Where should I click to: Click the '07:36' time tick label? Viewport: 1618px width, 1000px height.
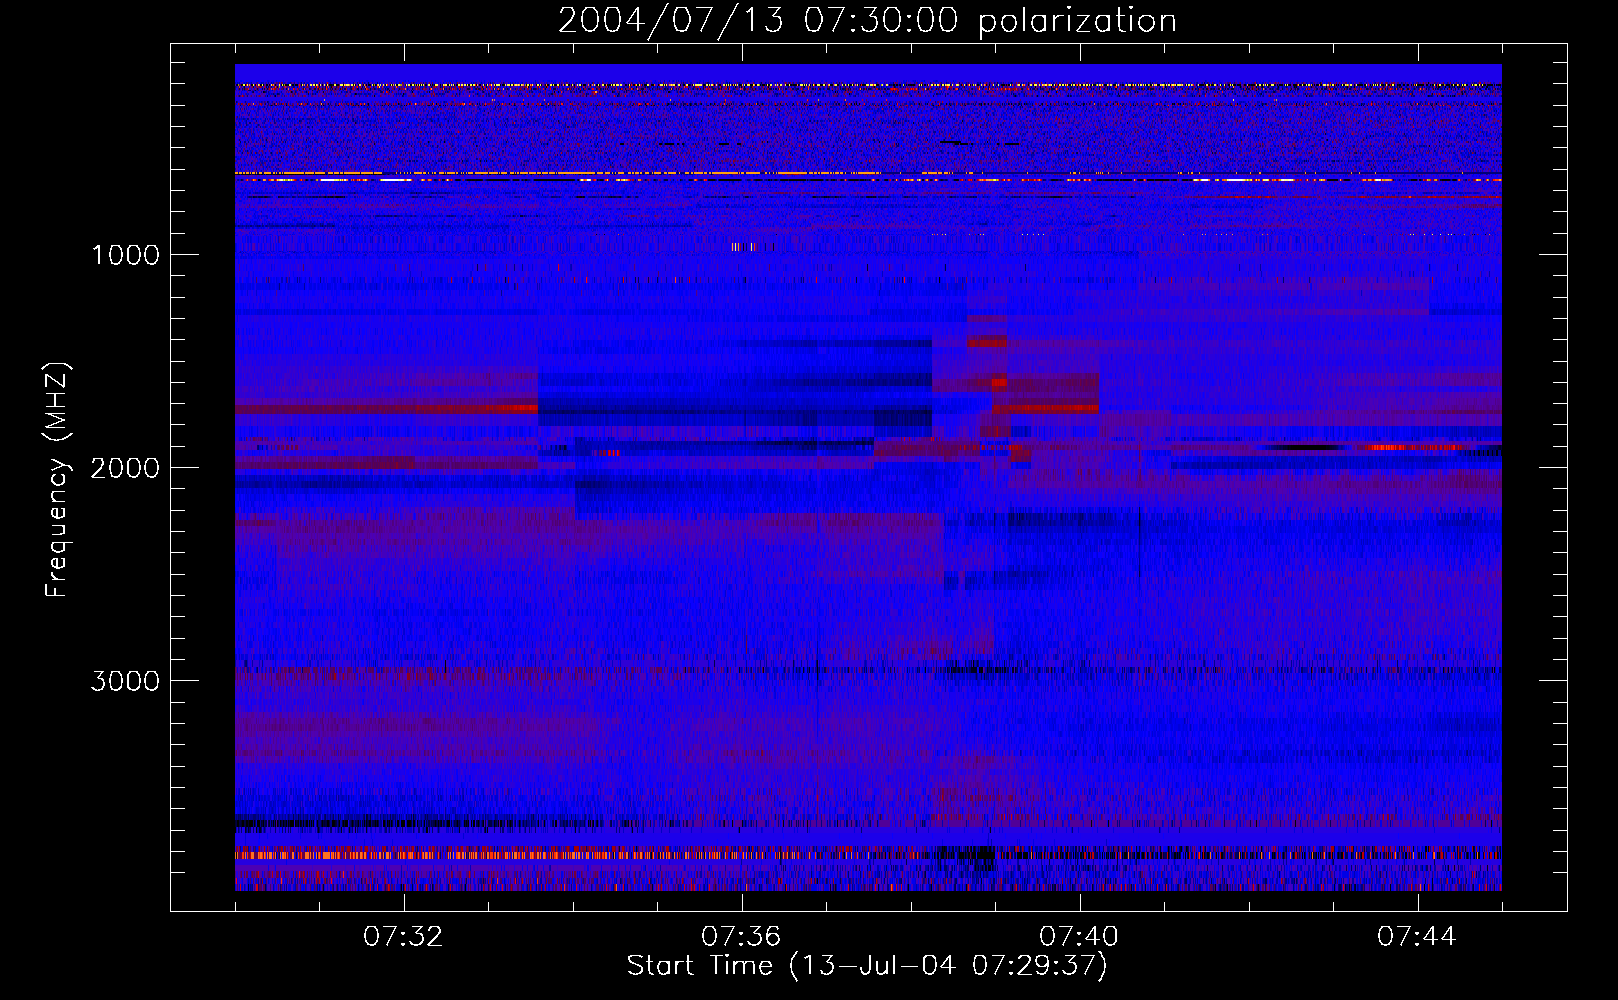[x=741, y=937]
